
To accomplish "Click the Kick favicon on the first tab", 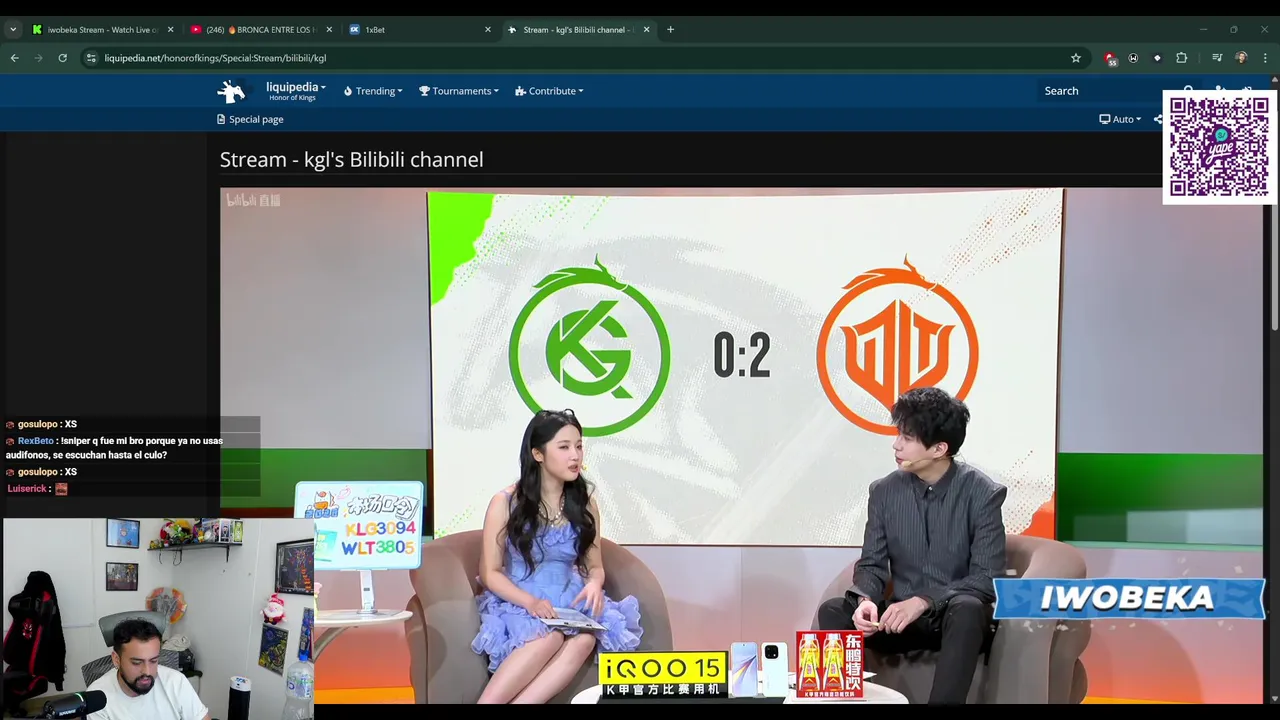I will (37, 30).
